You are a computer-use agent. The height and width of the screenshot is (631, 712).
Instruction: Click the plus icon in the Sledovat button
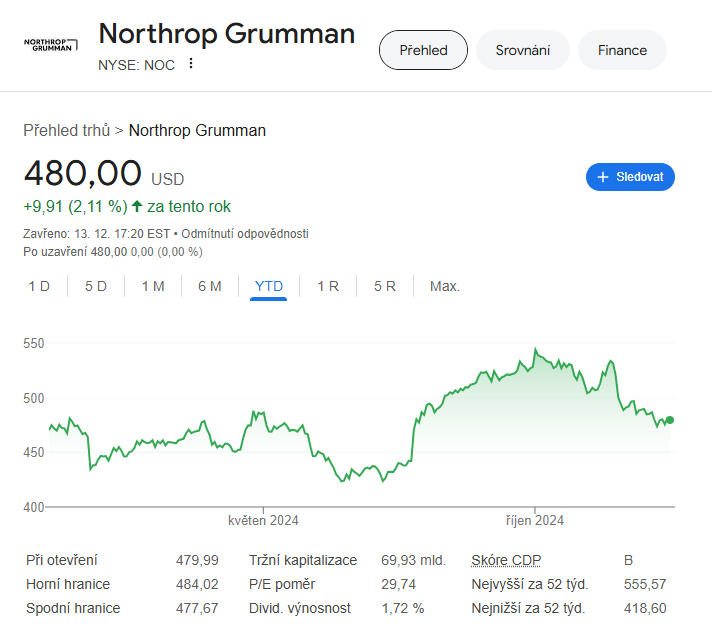pos(603,177)
